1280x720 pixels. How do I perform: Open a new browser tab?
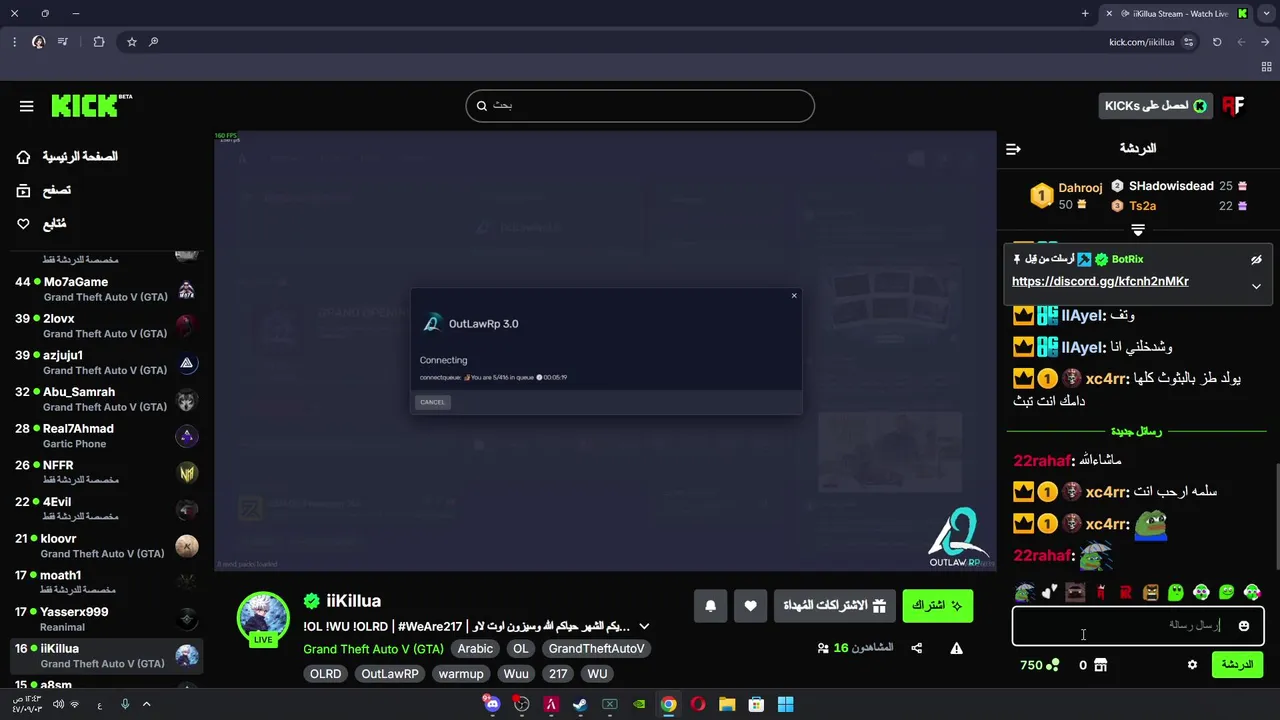(x=1085, y=14)
